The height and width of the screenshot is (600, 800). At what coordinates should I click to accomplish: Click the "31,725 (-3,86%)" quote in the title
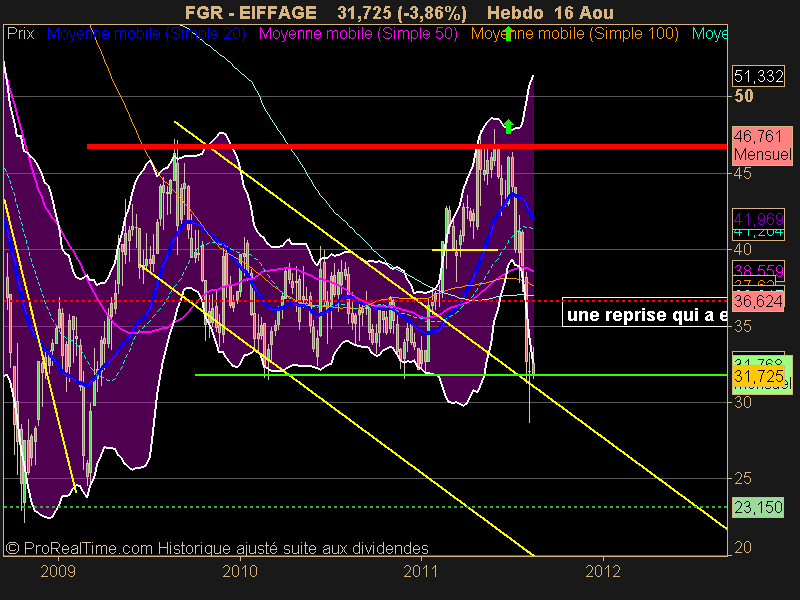[402, 13]
